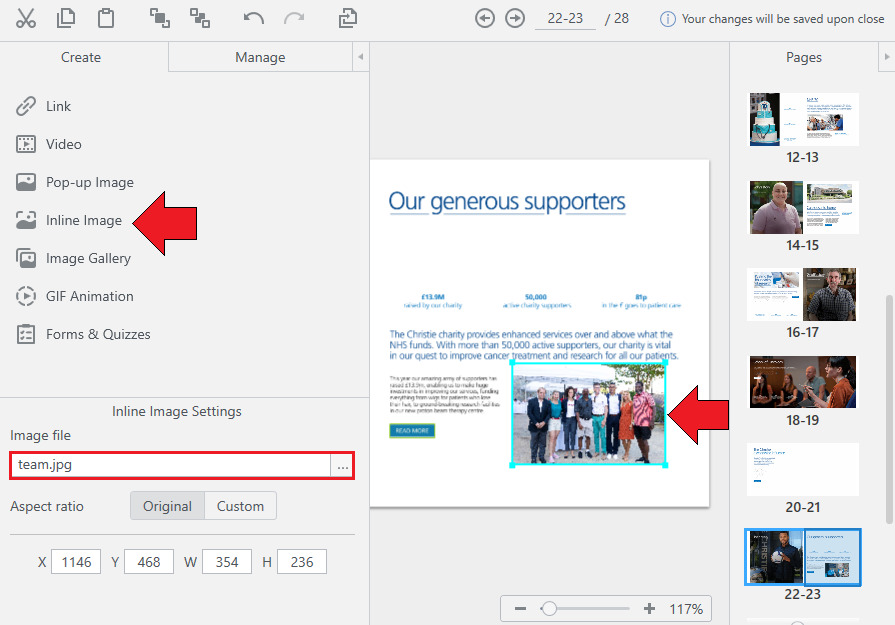Viewport: 895px width, 625px height.
Task: Open pages 18-19 thumbnail
Action: pyautogui.click(x=803, y=382)
